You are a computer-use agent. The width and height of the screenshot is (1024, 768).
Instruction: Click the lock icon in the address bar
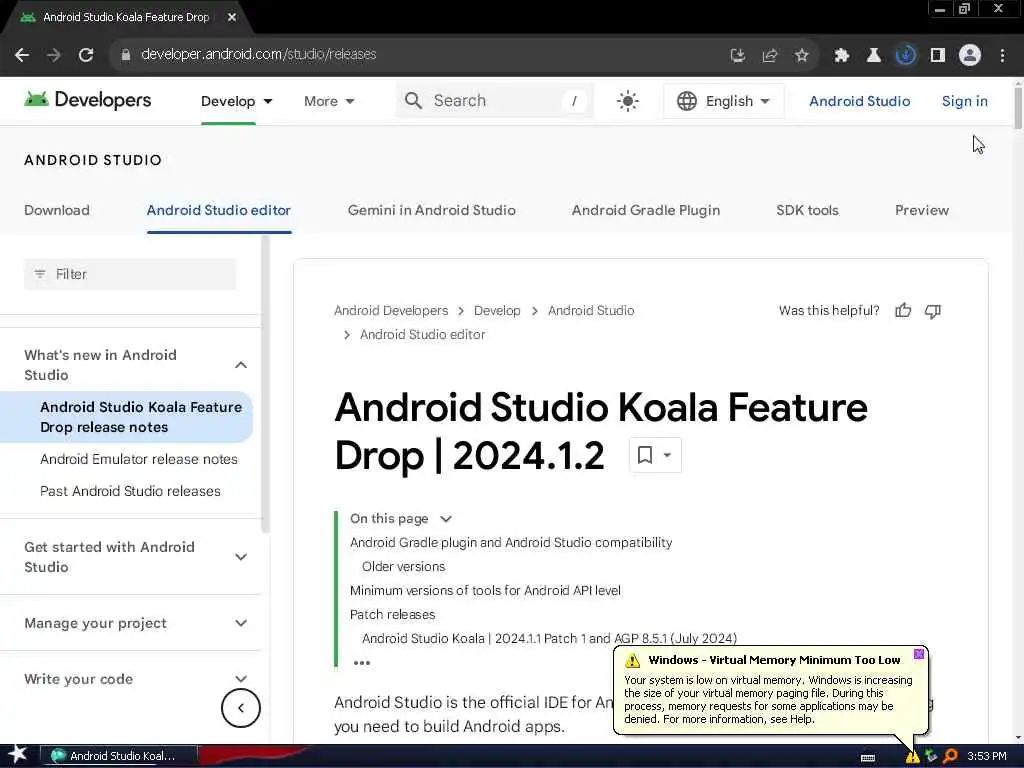coord(125,55)
